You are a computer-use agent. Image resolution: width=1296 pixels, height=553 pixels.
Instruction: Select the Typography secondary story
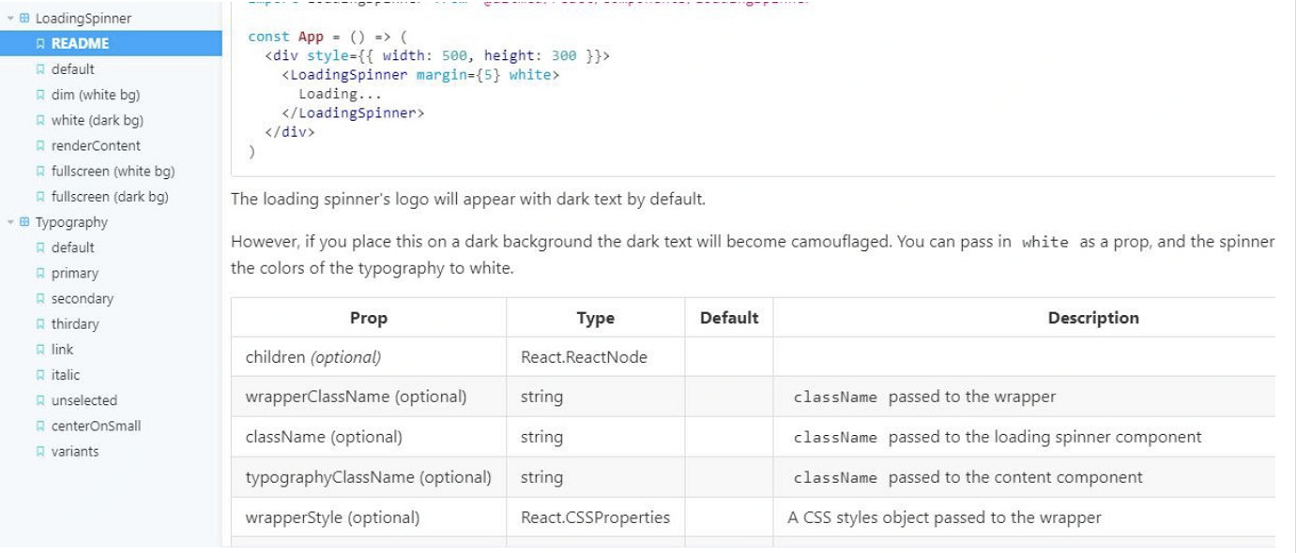click(82, 298)
